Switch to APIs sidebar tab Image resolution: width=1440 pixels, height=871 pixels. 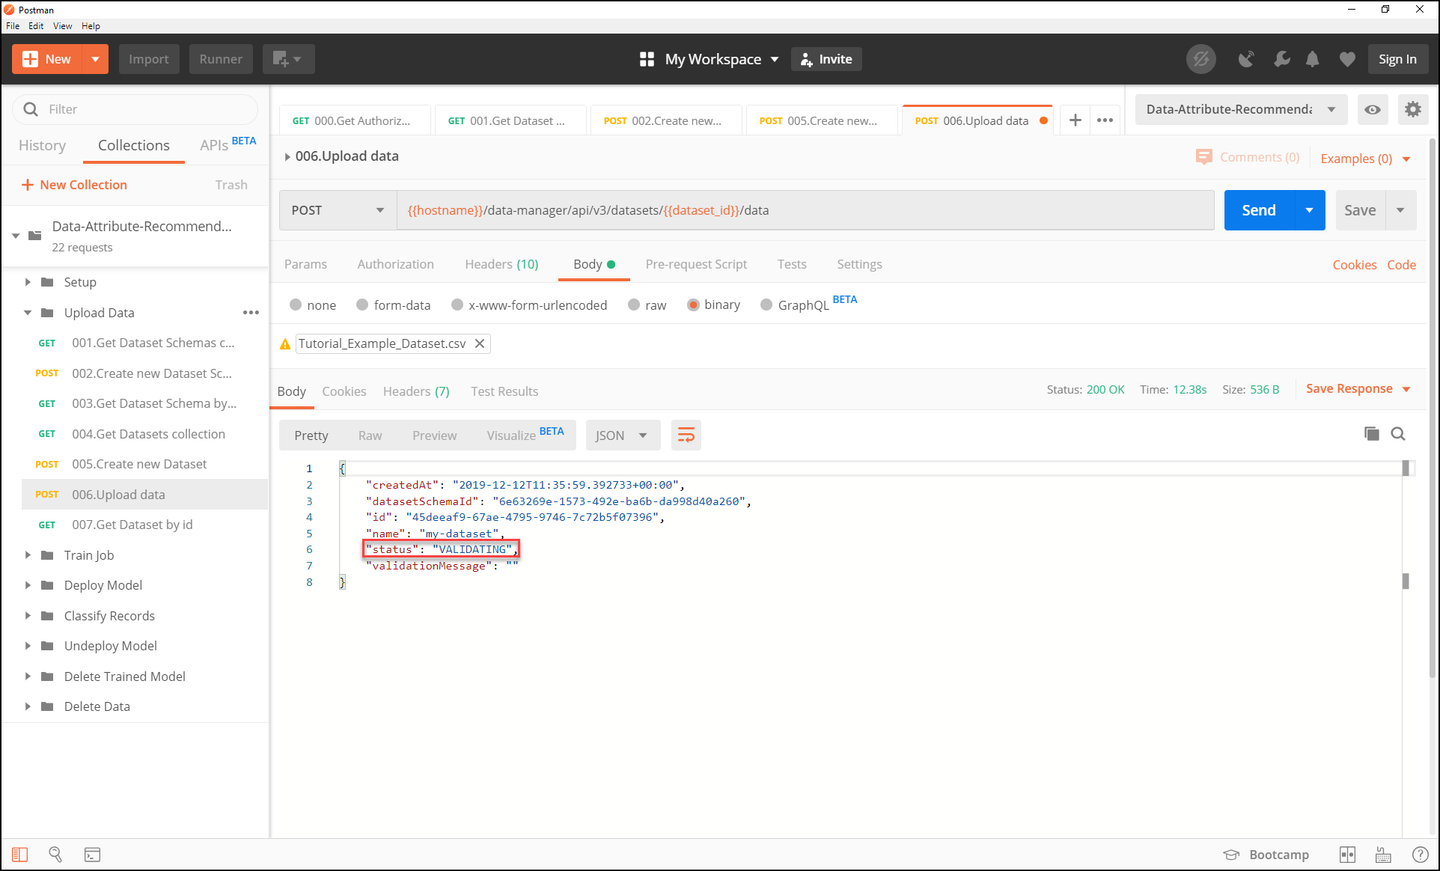point(214,145)
